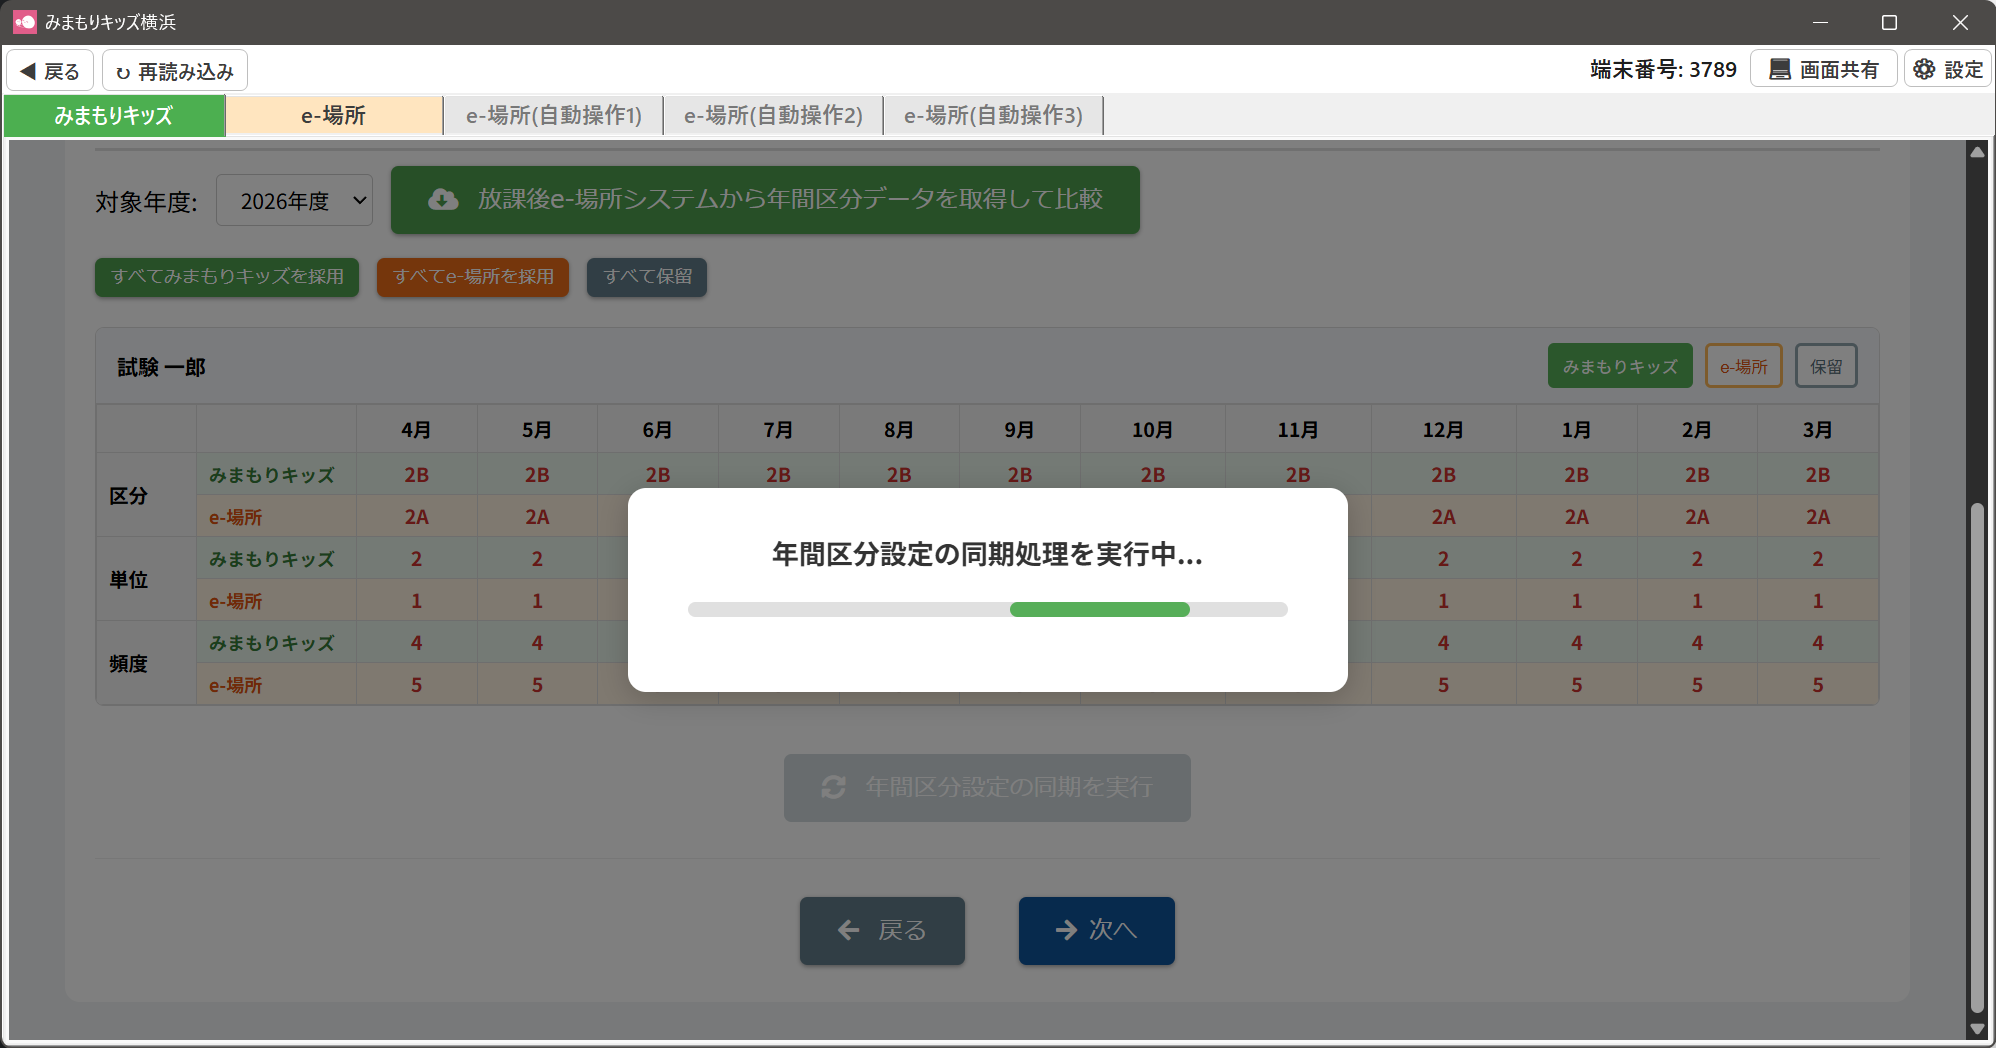
Task: Select e-場所 option for 試験 一郎
Action: pos(1743,367)
